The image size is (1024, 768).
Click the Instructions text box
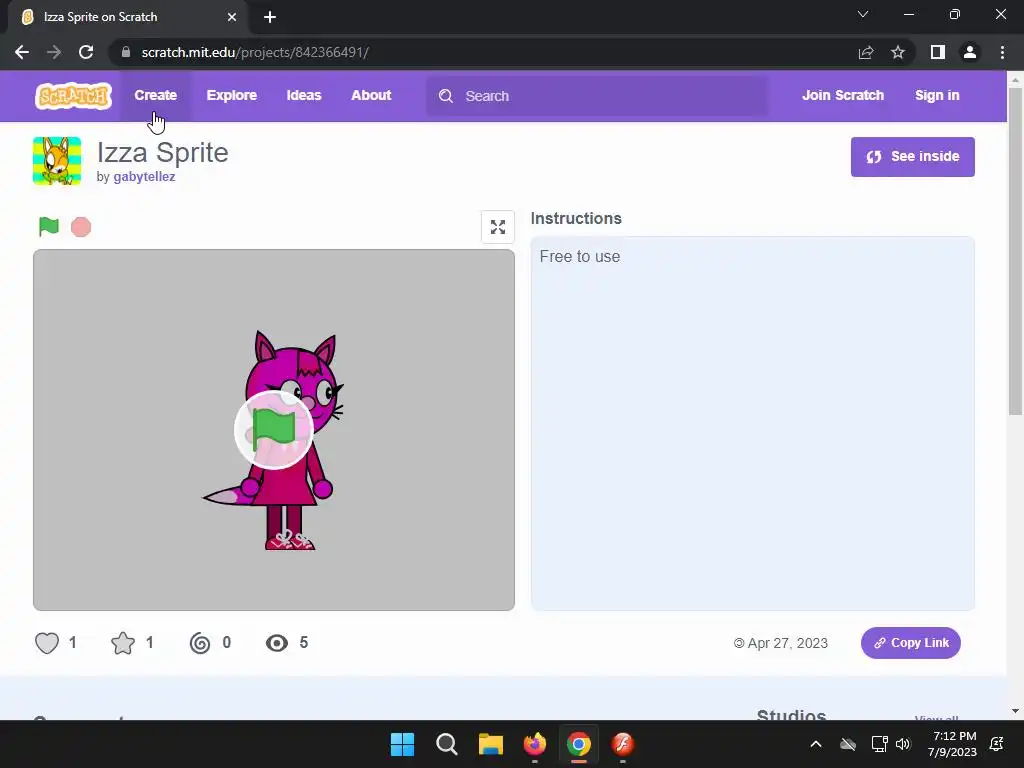pos(752,423)
